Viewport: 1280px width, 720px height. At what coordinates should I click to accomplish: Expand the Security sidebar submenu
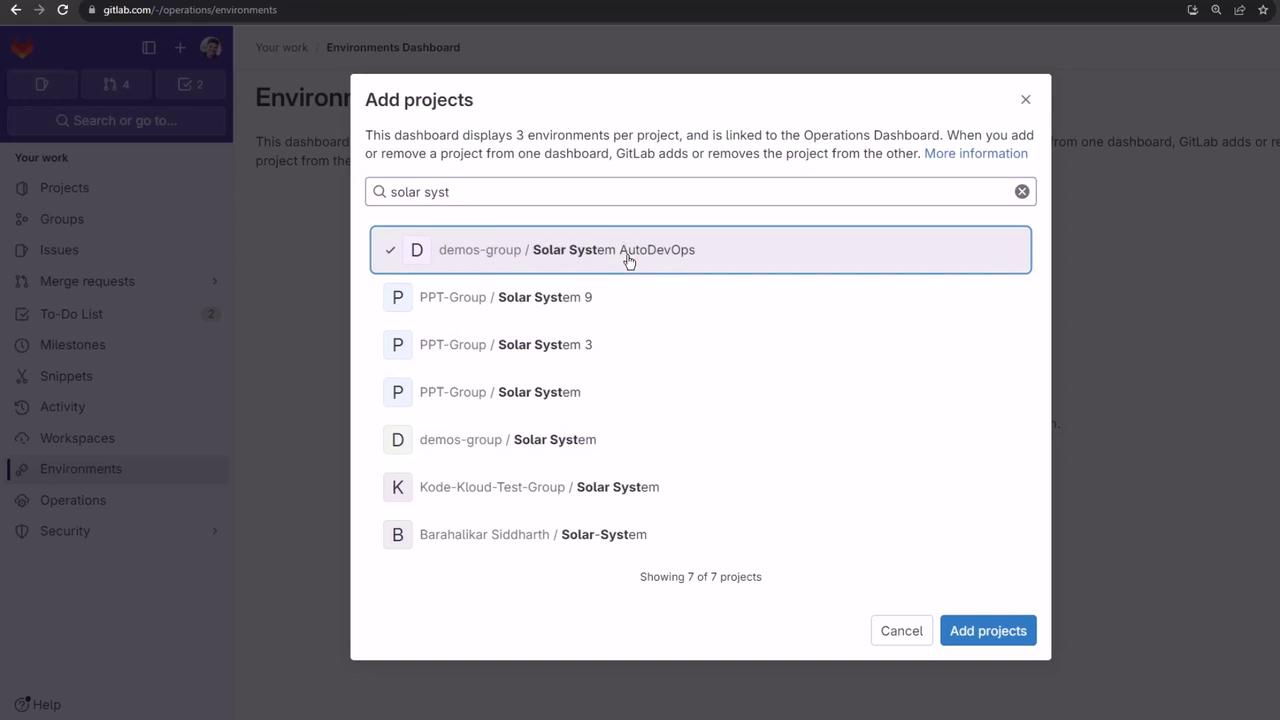[214, 531]
